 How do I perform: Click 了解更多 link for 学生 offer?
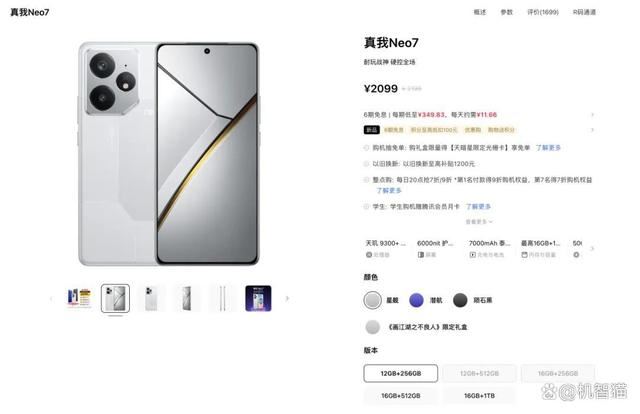point(478,207)
